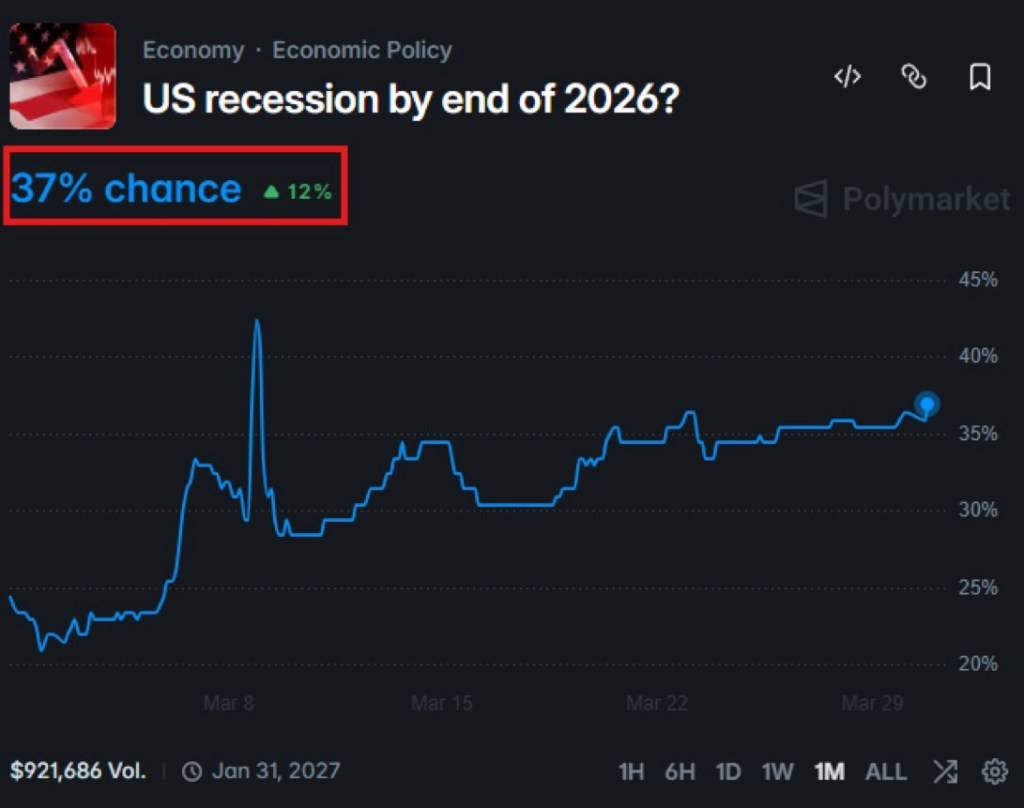The image size is (1024, 808).
Task: Click the green up-arrow change indicator
Action: [271, 191]
